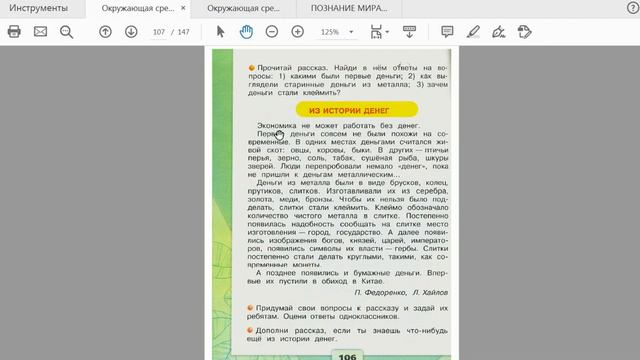
Task: Go to previous page arrow
Action: [105, 32]
